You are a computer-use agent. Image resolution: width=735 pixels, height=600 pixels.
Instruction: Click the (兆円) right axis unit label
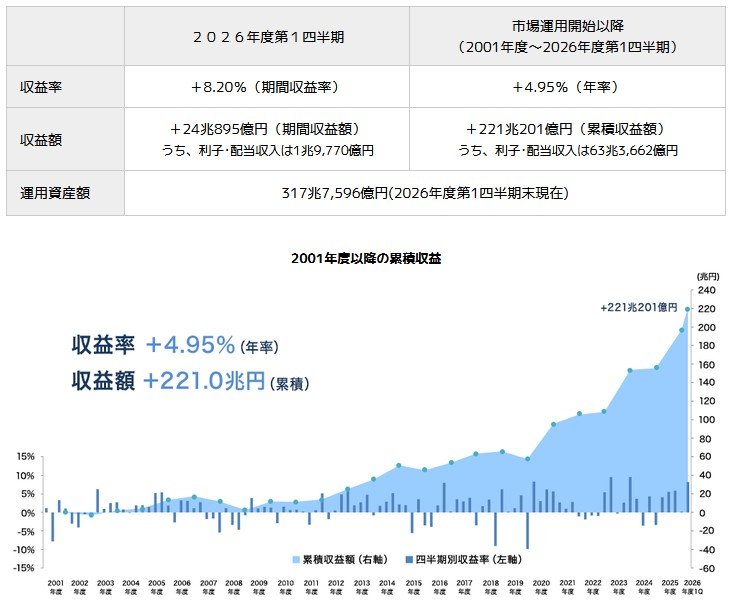click(708, 277)
